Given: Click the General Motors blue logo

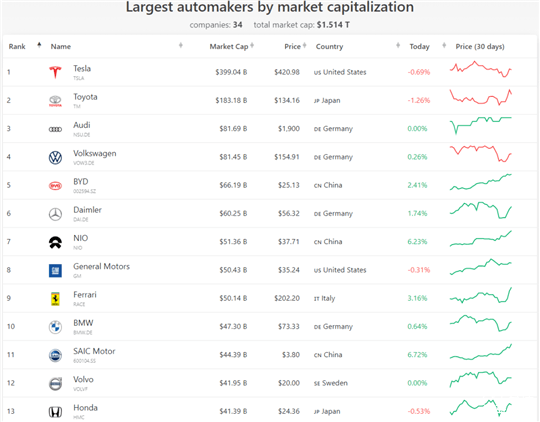Looking at the screenshot, I should coord(55,271).
